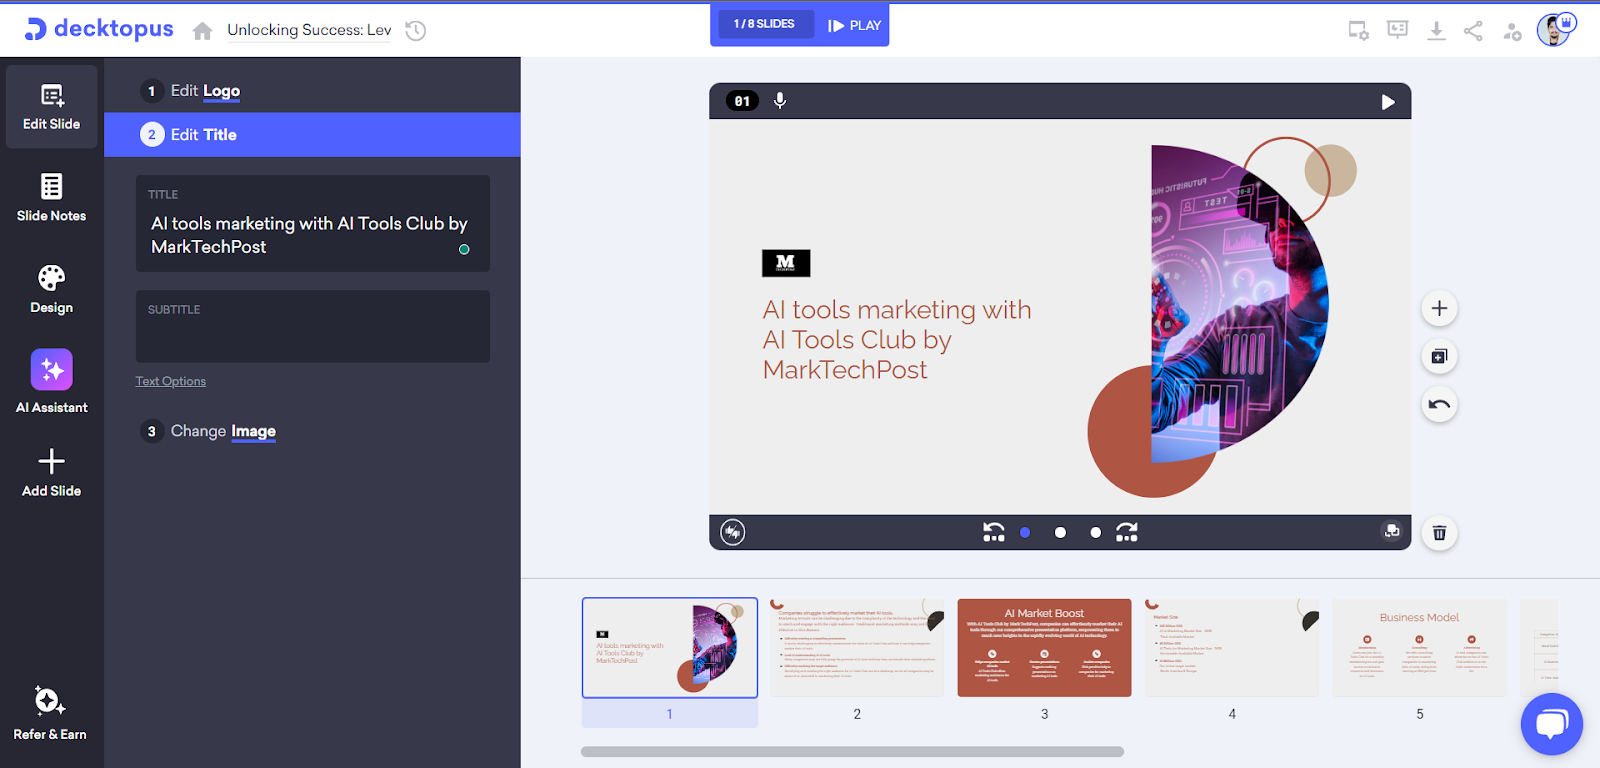Switch to the previous slide layout
The width and height of the screenshot is (1600, 768).
click(993, 532)
